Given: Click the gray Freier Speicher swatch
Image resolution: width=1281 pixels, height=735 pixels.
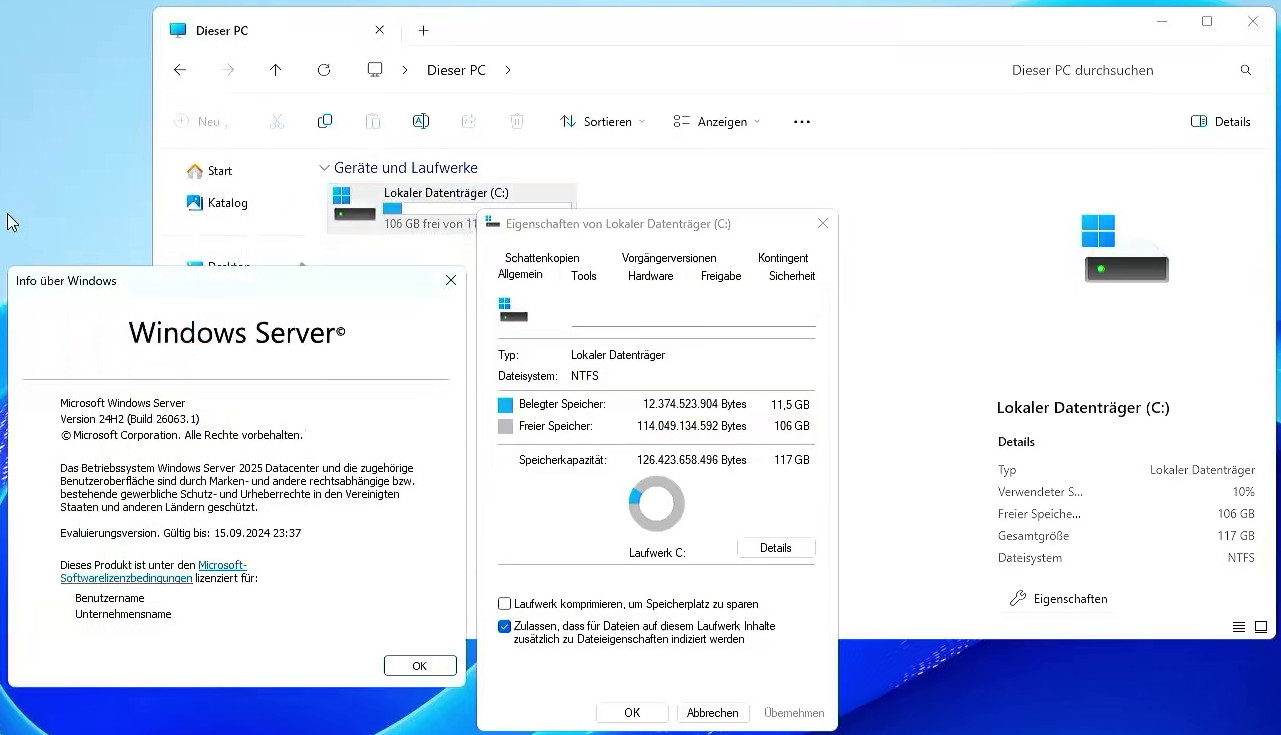Looking at the screenshot, I should point(506,427).
